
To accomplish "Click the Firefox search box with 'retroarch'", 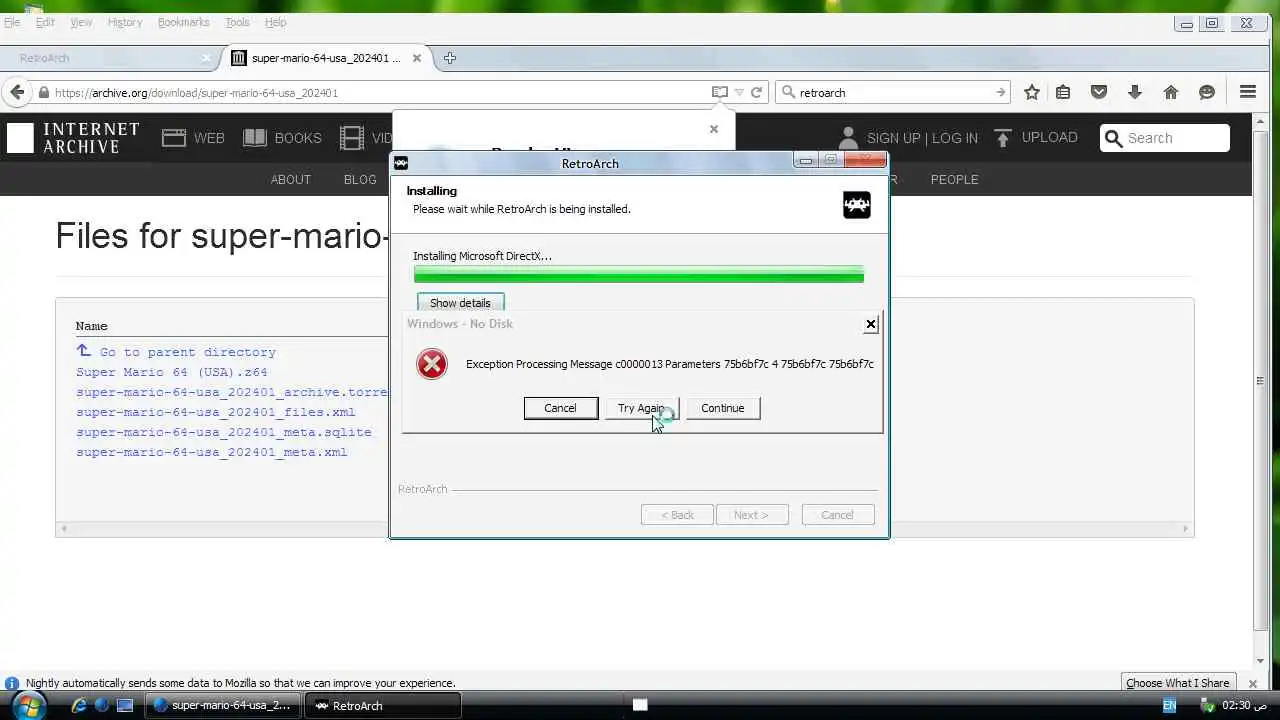I will (893, 92).
